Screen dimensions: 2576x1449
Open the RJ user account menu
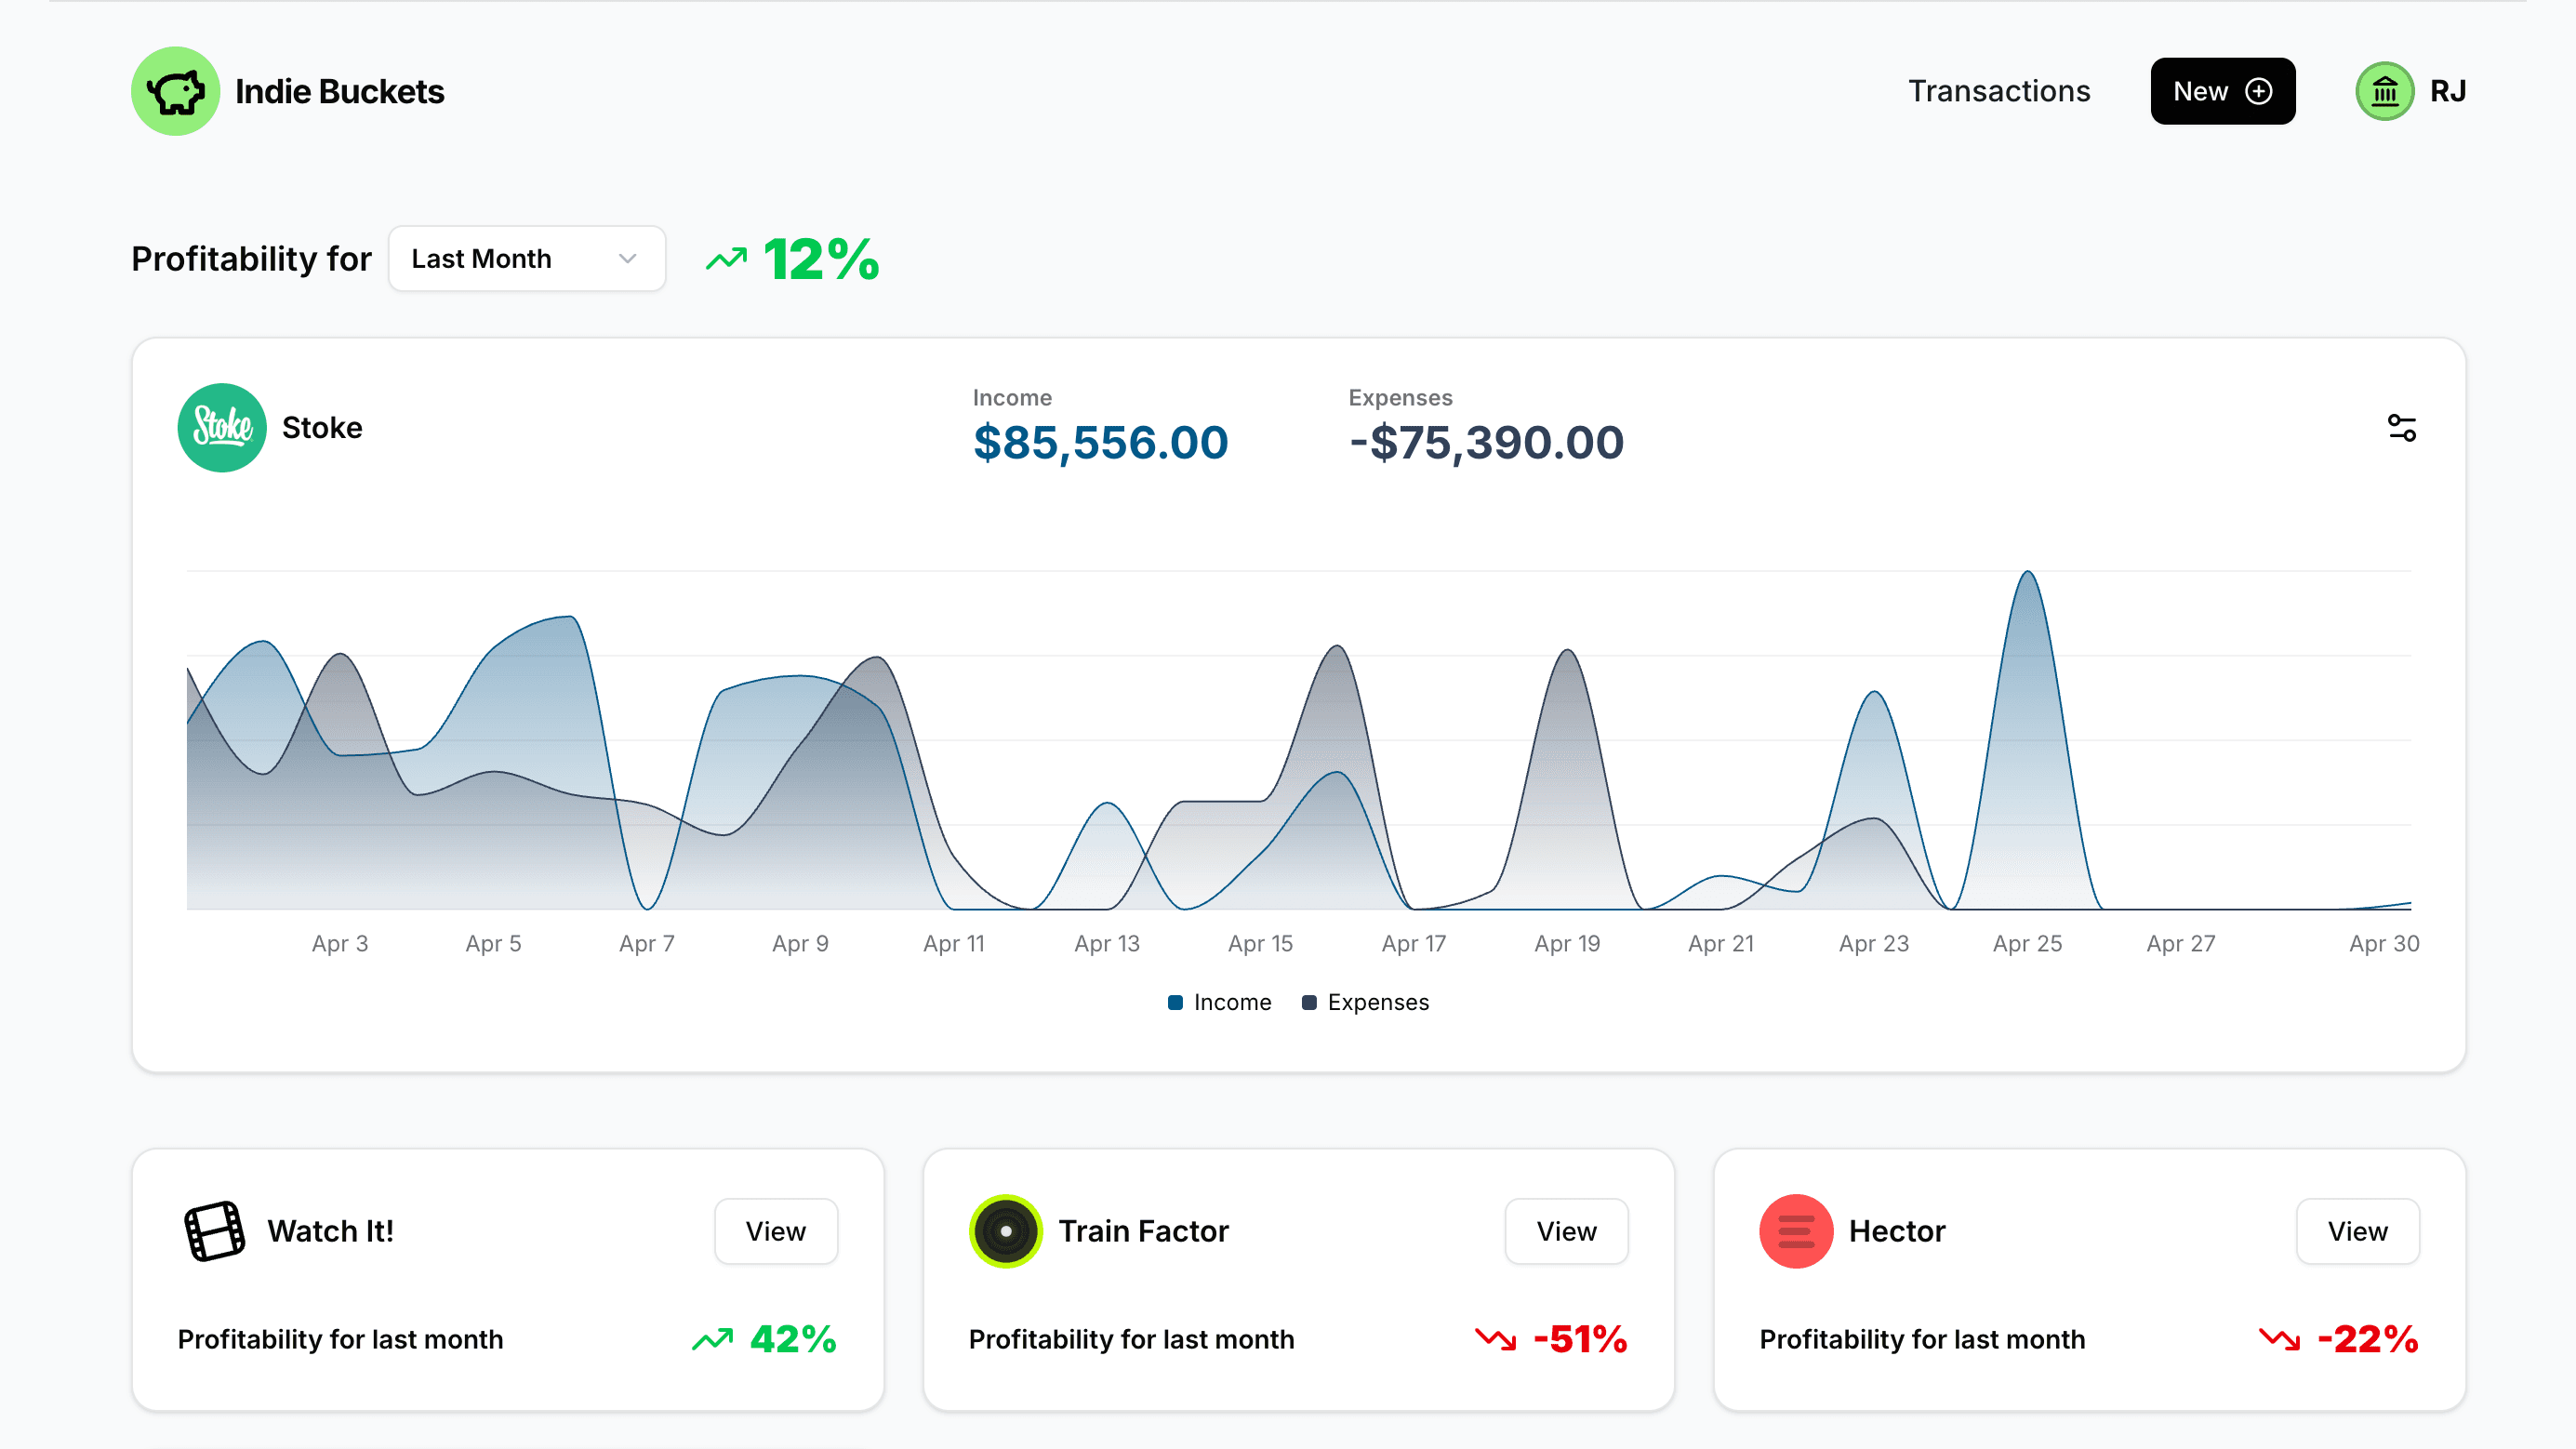[2447, 91]
